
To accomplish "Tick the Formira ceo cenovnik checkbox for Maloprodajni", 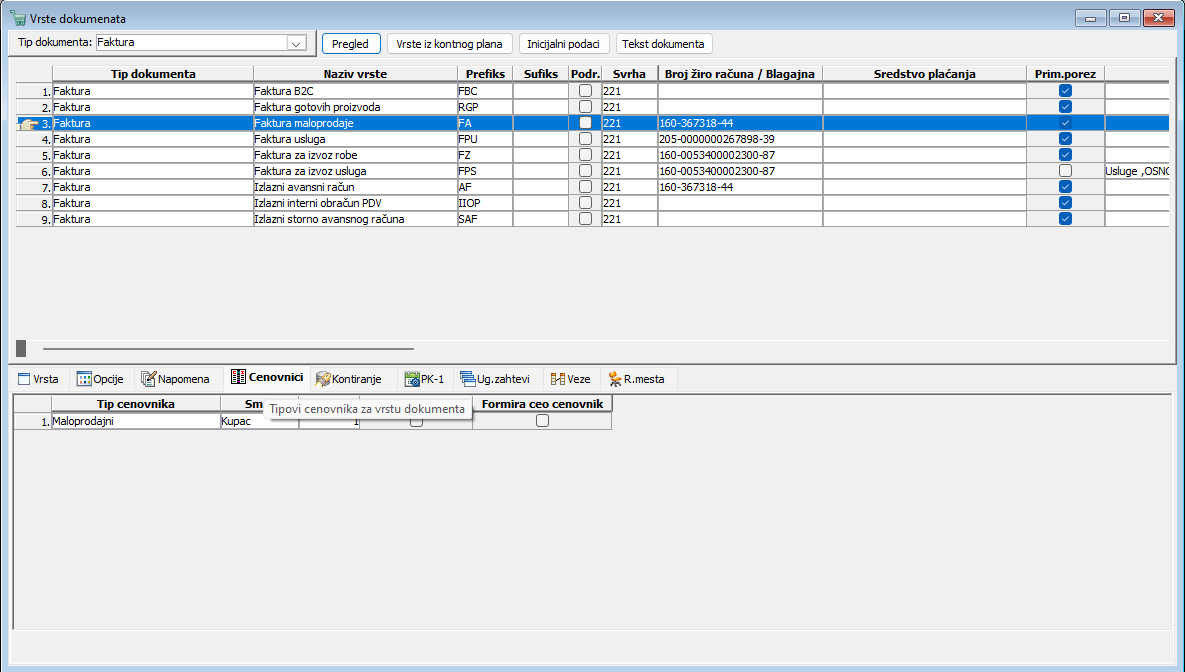I will [543, 421].
